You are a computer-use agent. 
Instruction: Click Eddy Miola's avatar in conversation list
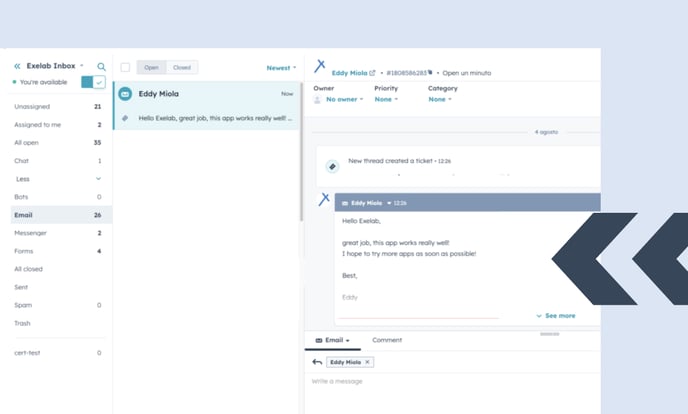[125, 94]
